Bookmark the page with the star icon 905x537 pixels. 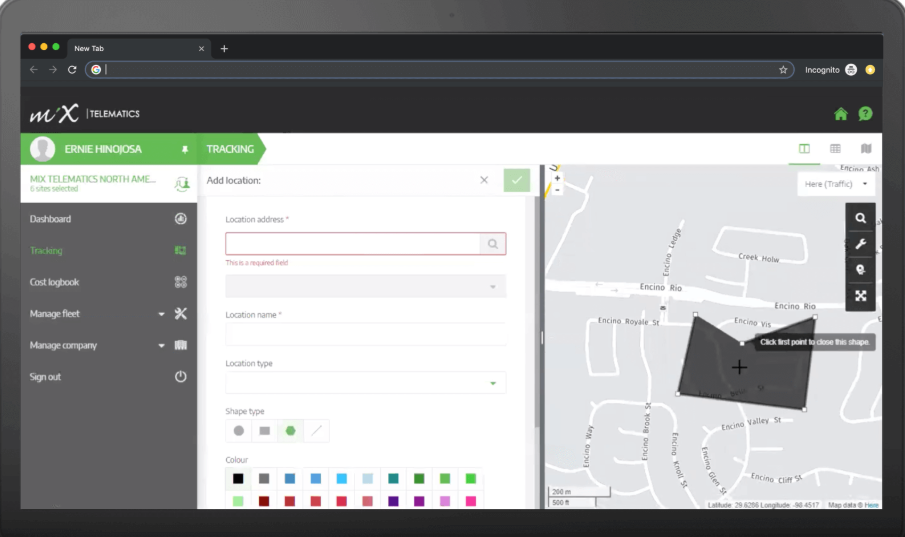pos(783,70)
